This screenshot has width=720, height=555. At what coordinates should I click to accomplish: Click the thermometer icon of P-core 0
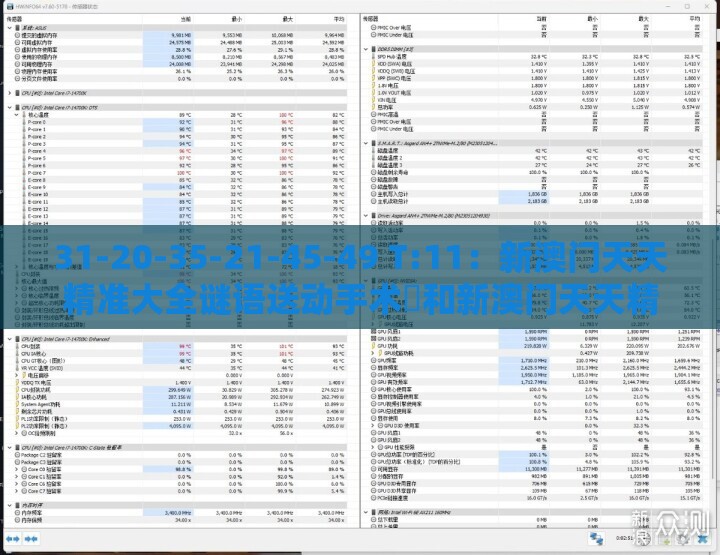[x=24, y=122]
